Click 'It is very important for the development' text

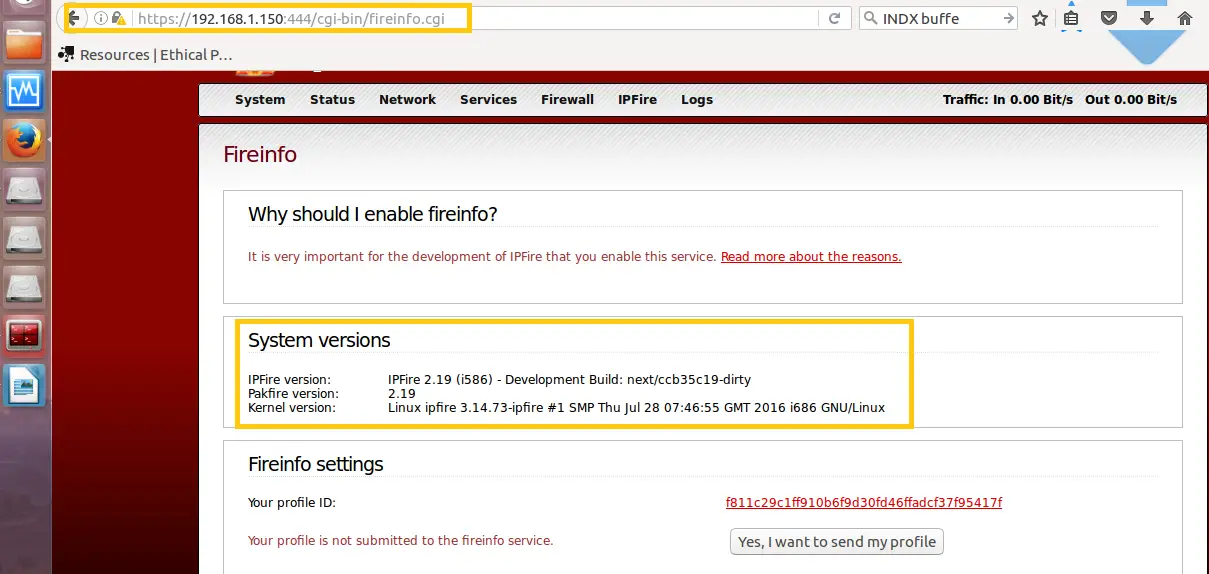point(482,257)
